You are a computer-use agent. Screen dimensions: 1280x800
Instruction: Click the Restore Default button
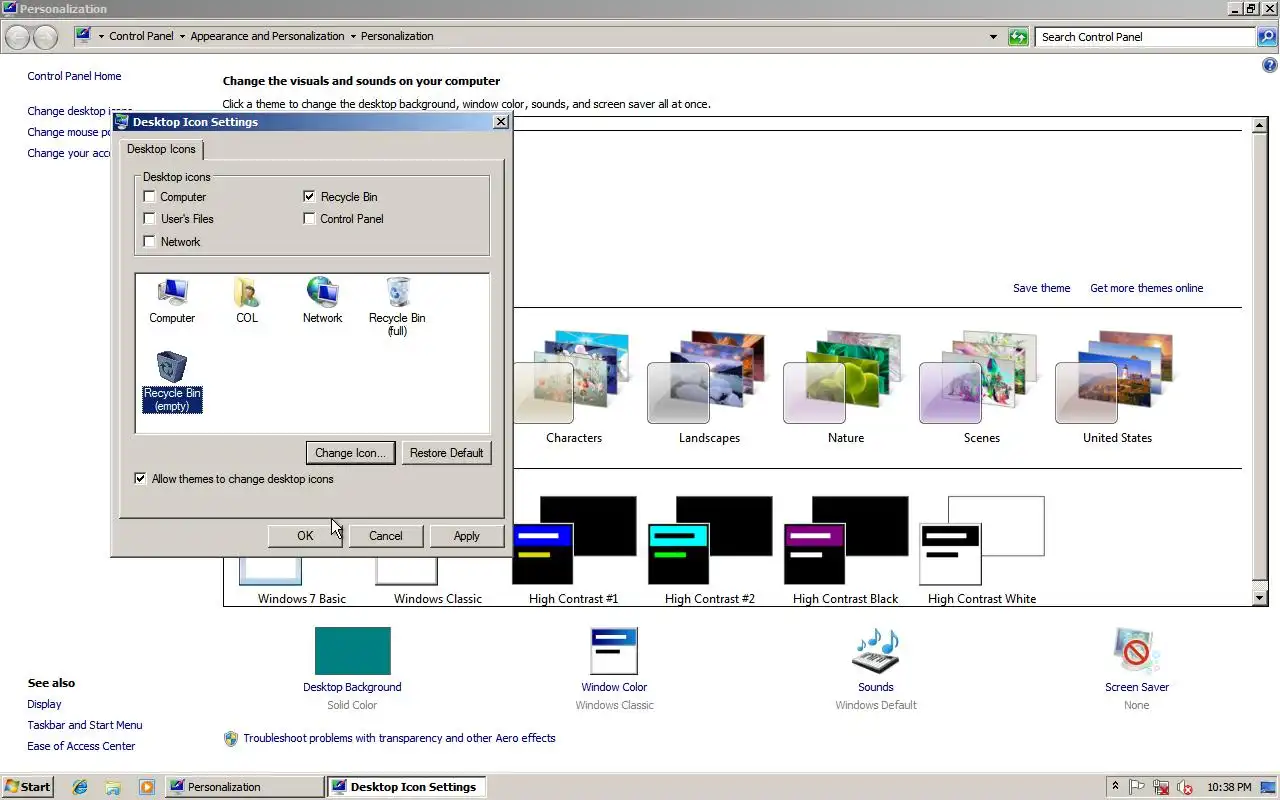click(446, 453)
